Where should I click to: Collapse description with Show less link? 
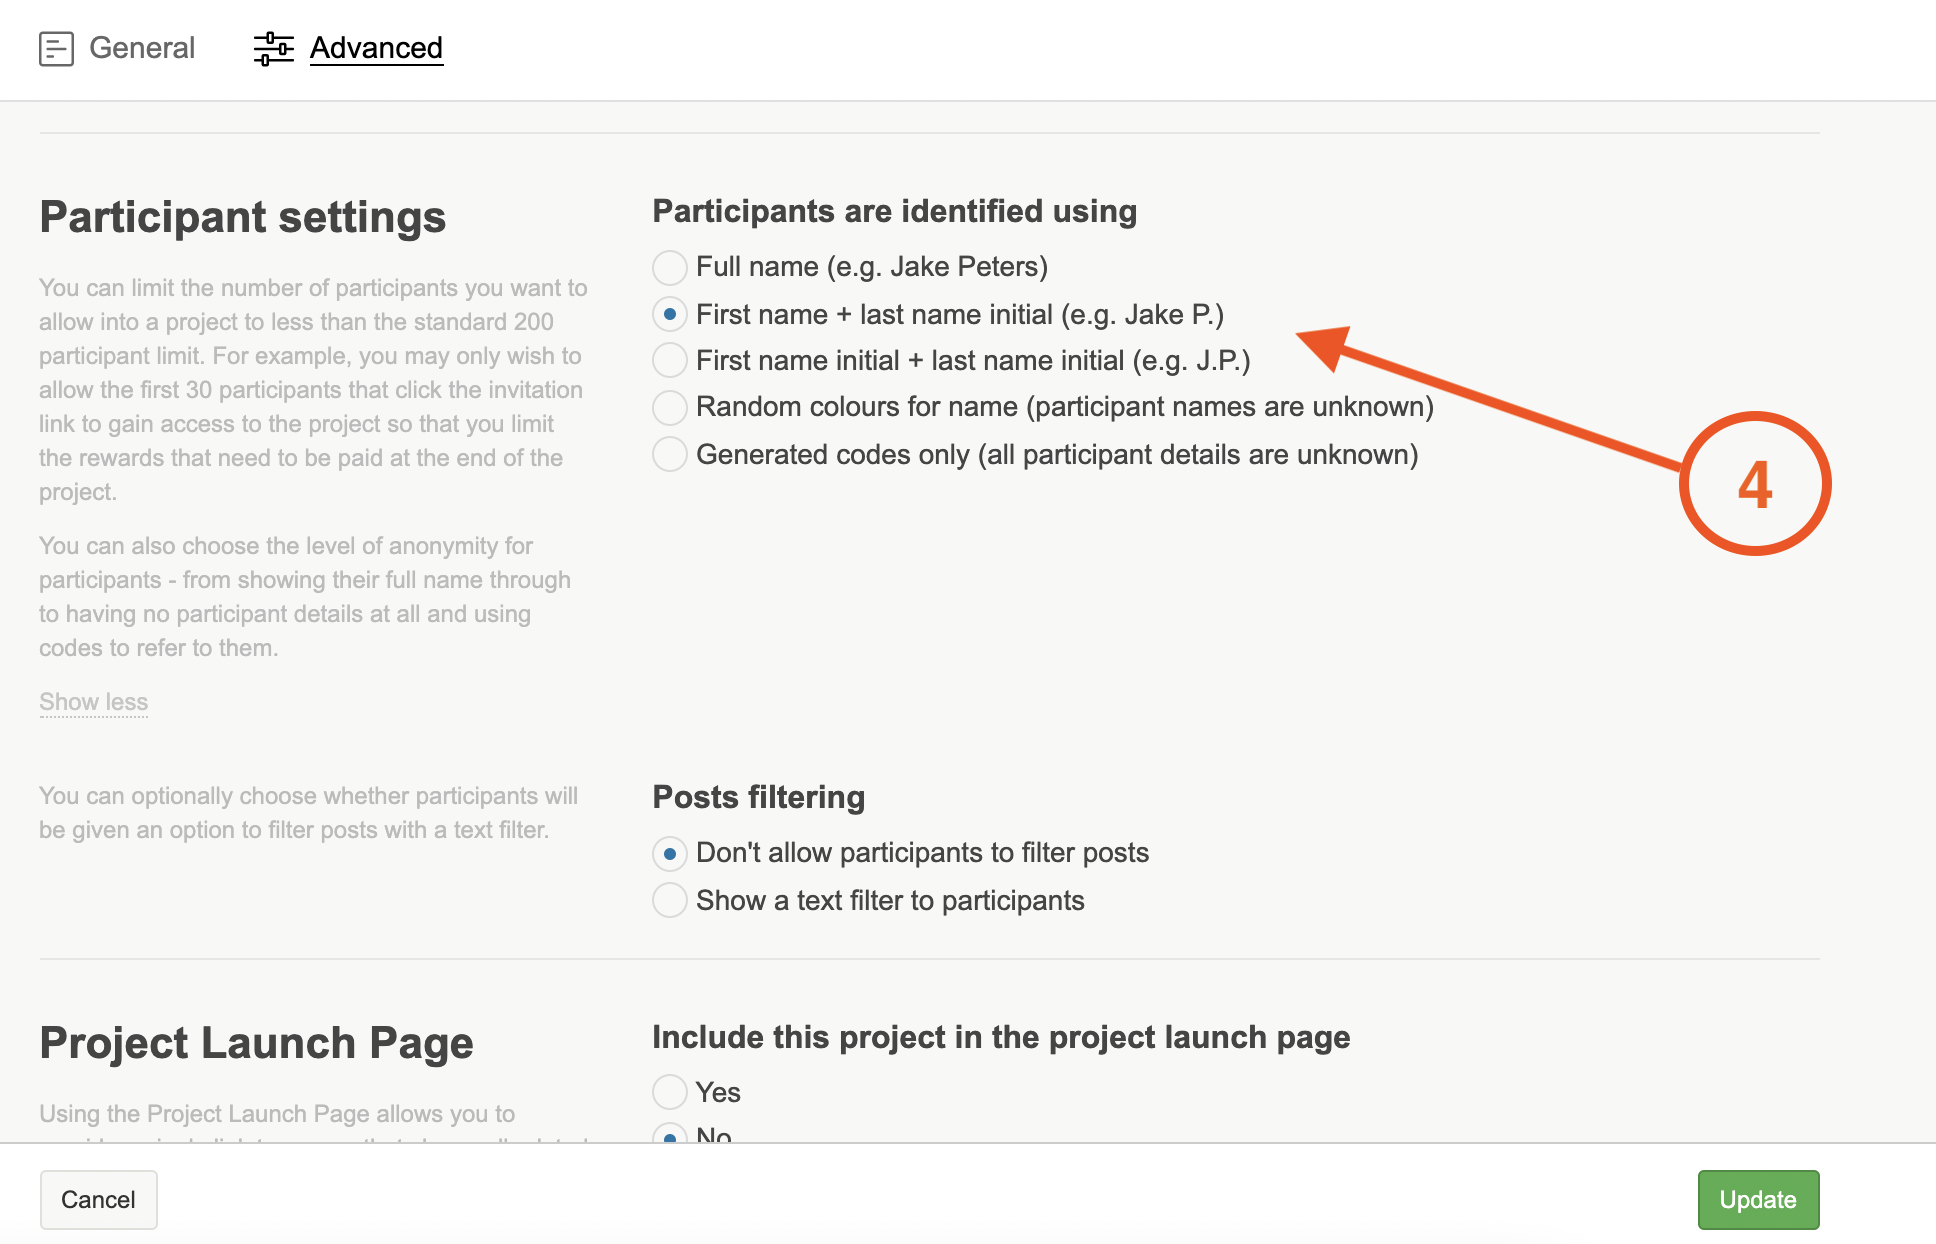(x=93, y=702)
